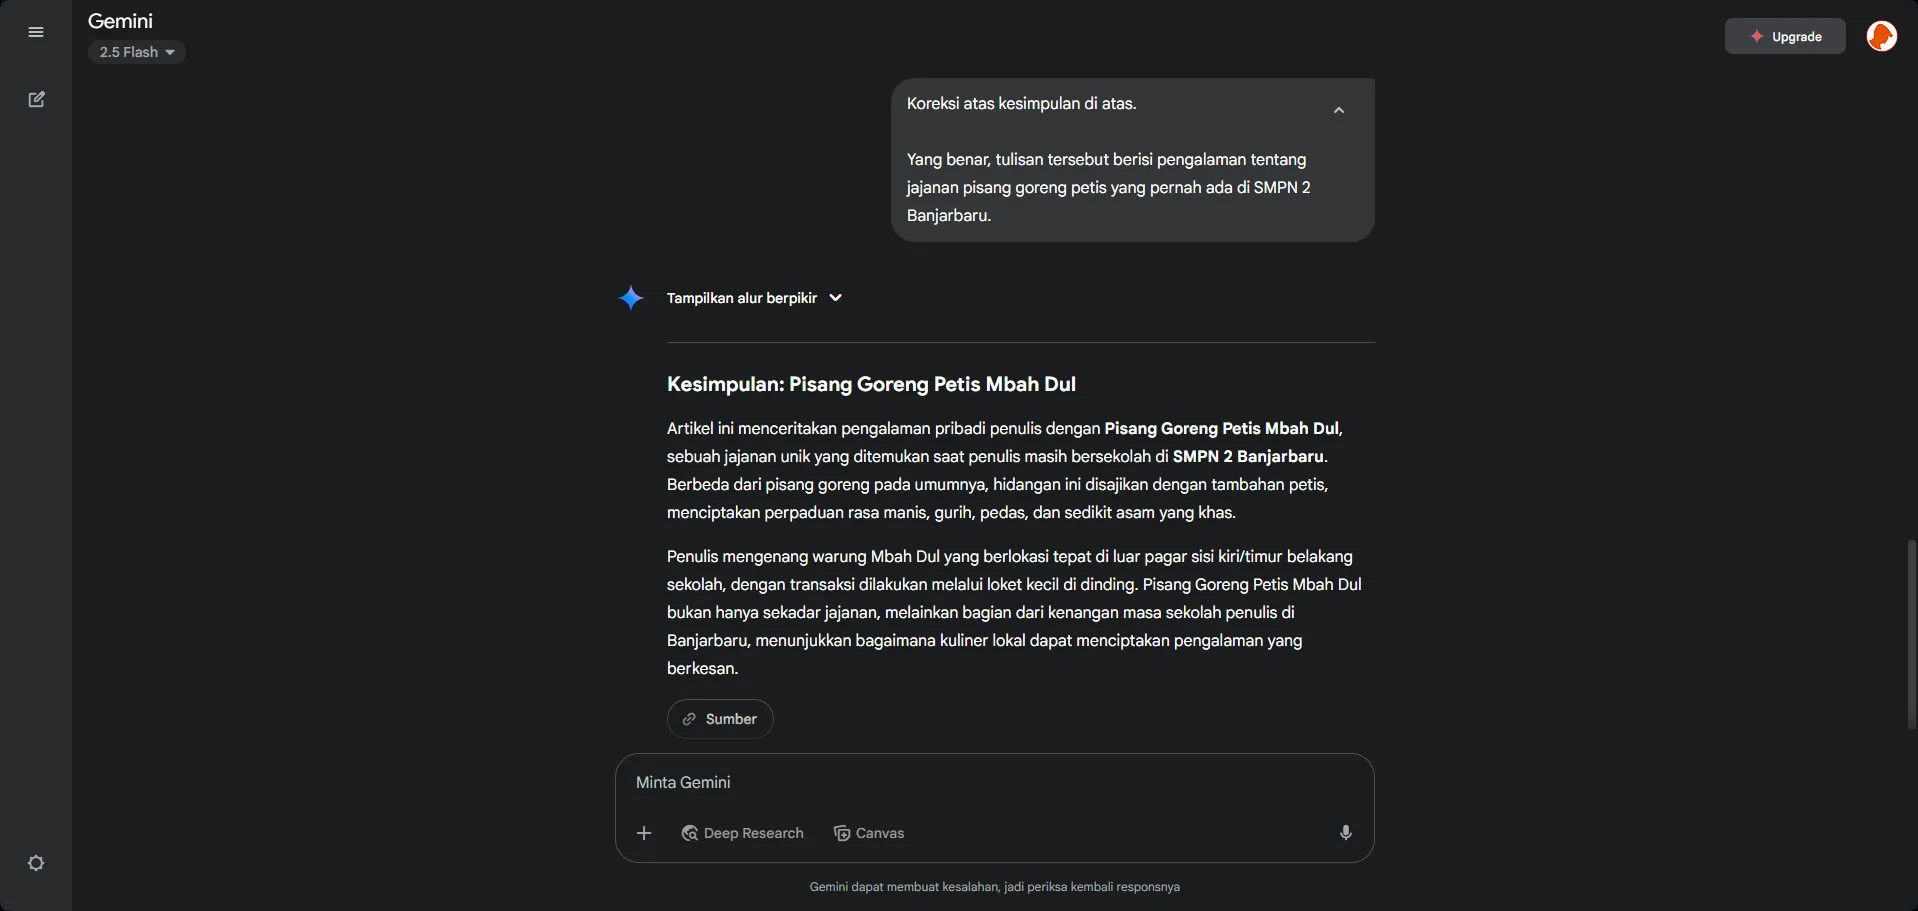Click the user message bubble text
Screen dimensions: 1918x911
pos(1108,187)
